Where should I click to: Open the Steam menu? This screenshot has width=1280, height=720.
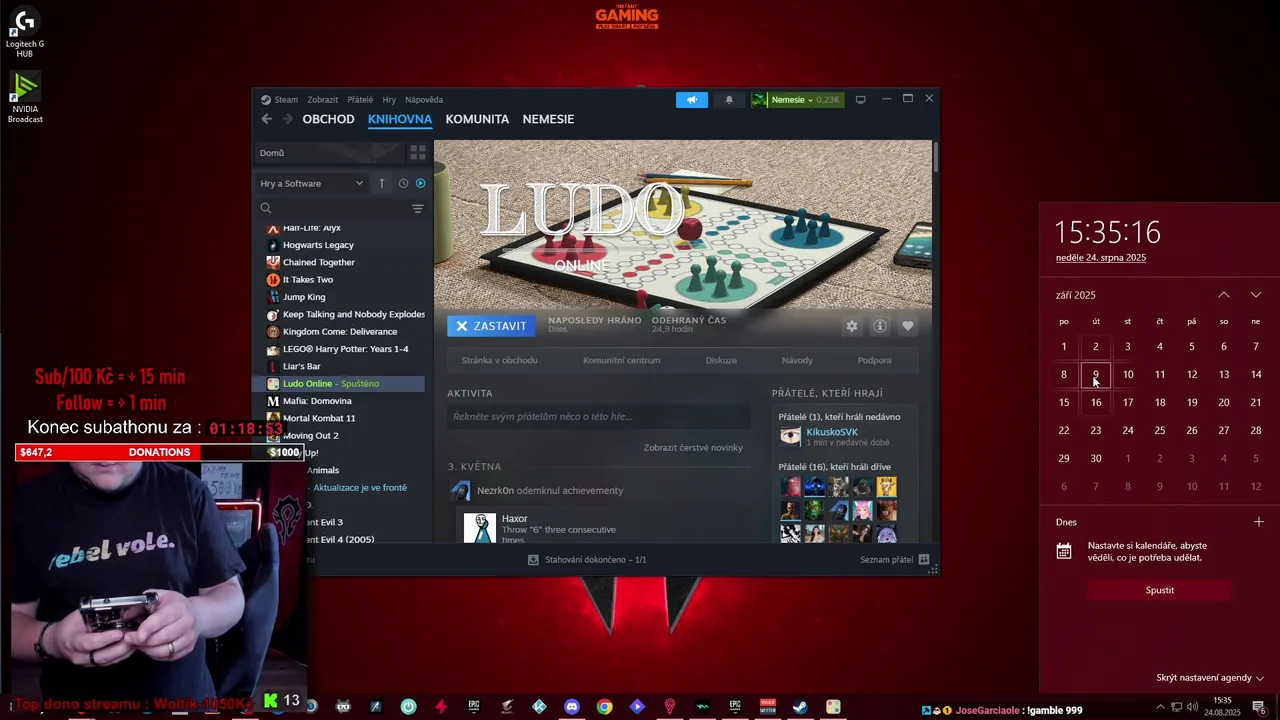(286, 100)
